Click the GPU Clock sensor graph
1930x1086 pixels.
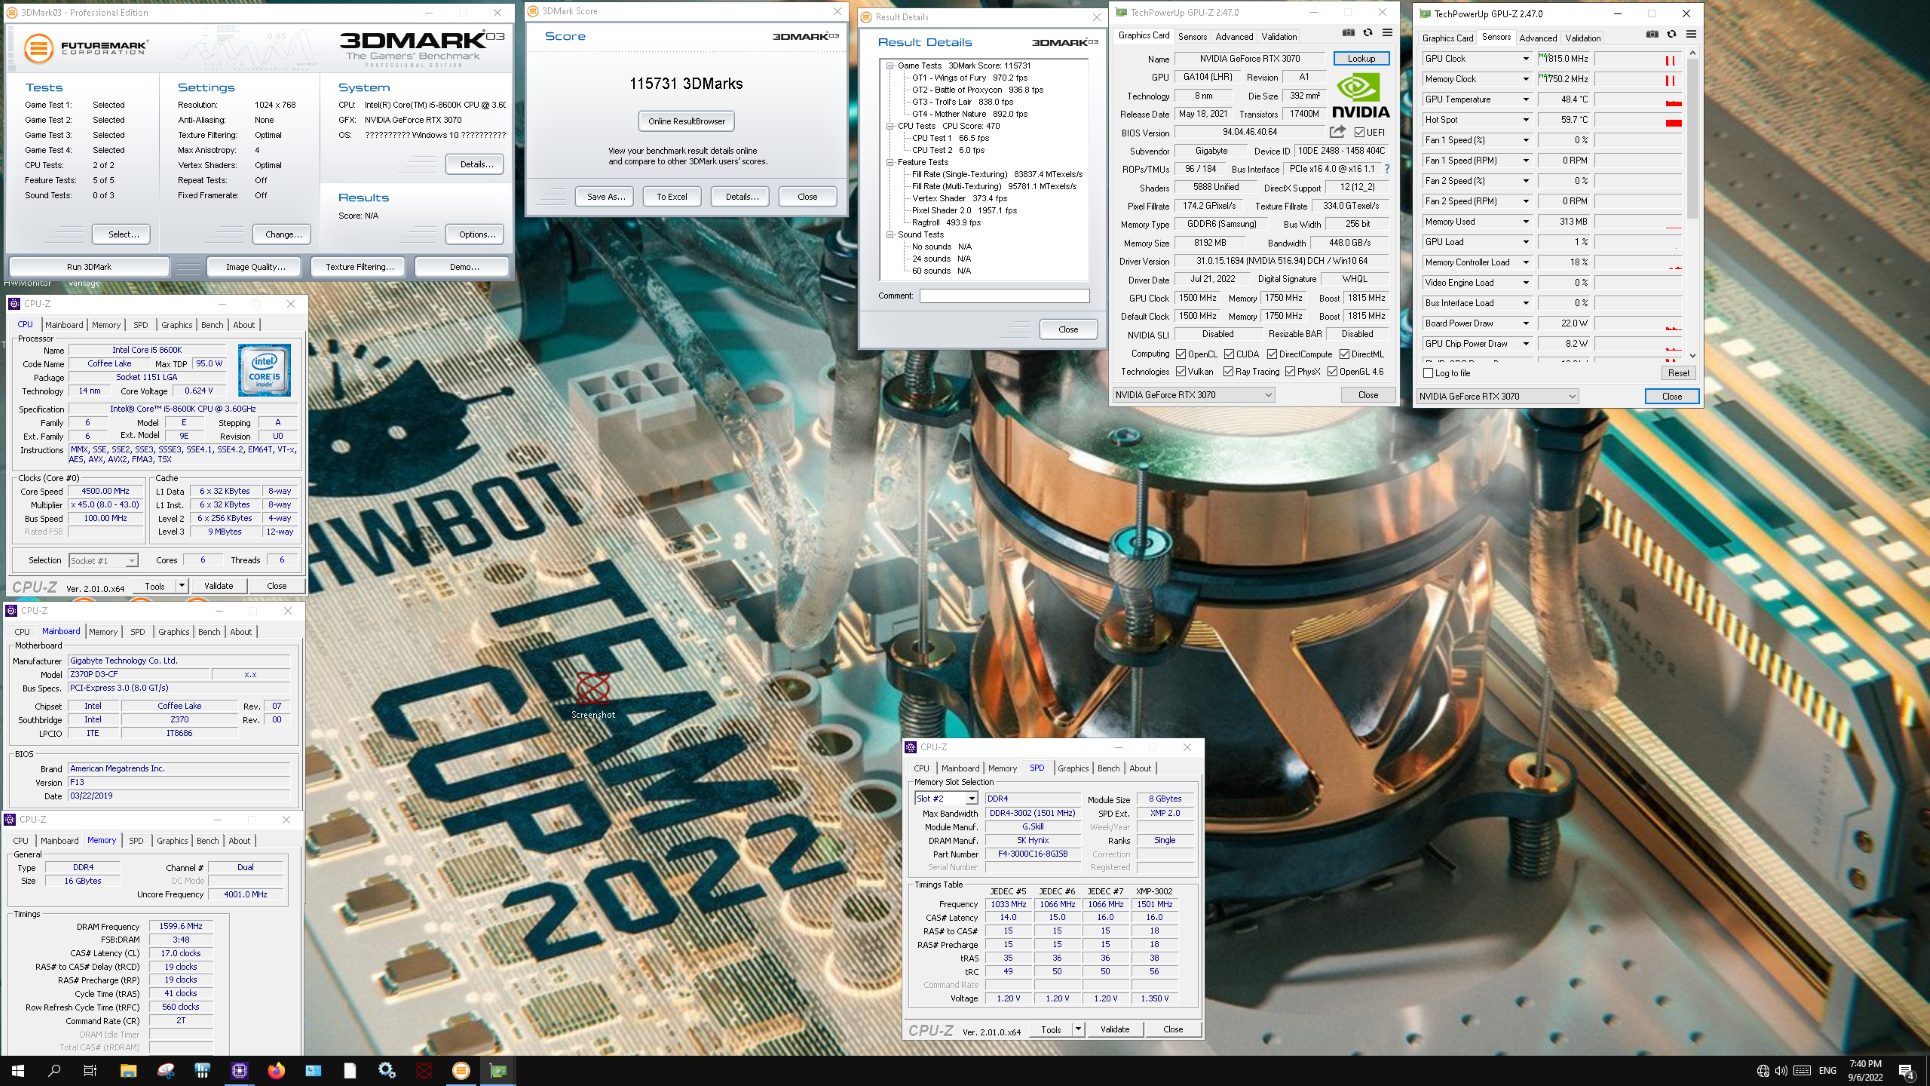pyautogui.click(x=1638, y=59)
